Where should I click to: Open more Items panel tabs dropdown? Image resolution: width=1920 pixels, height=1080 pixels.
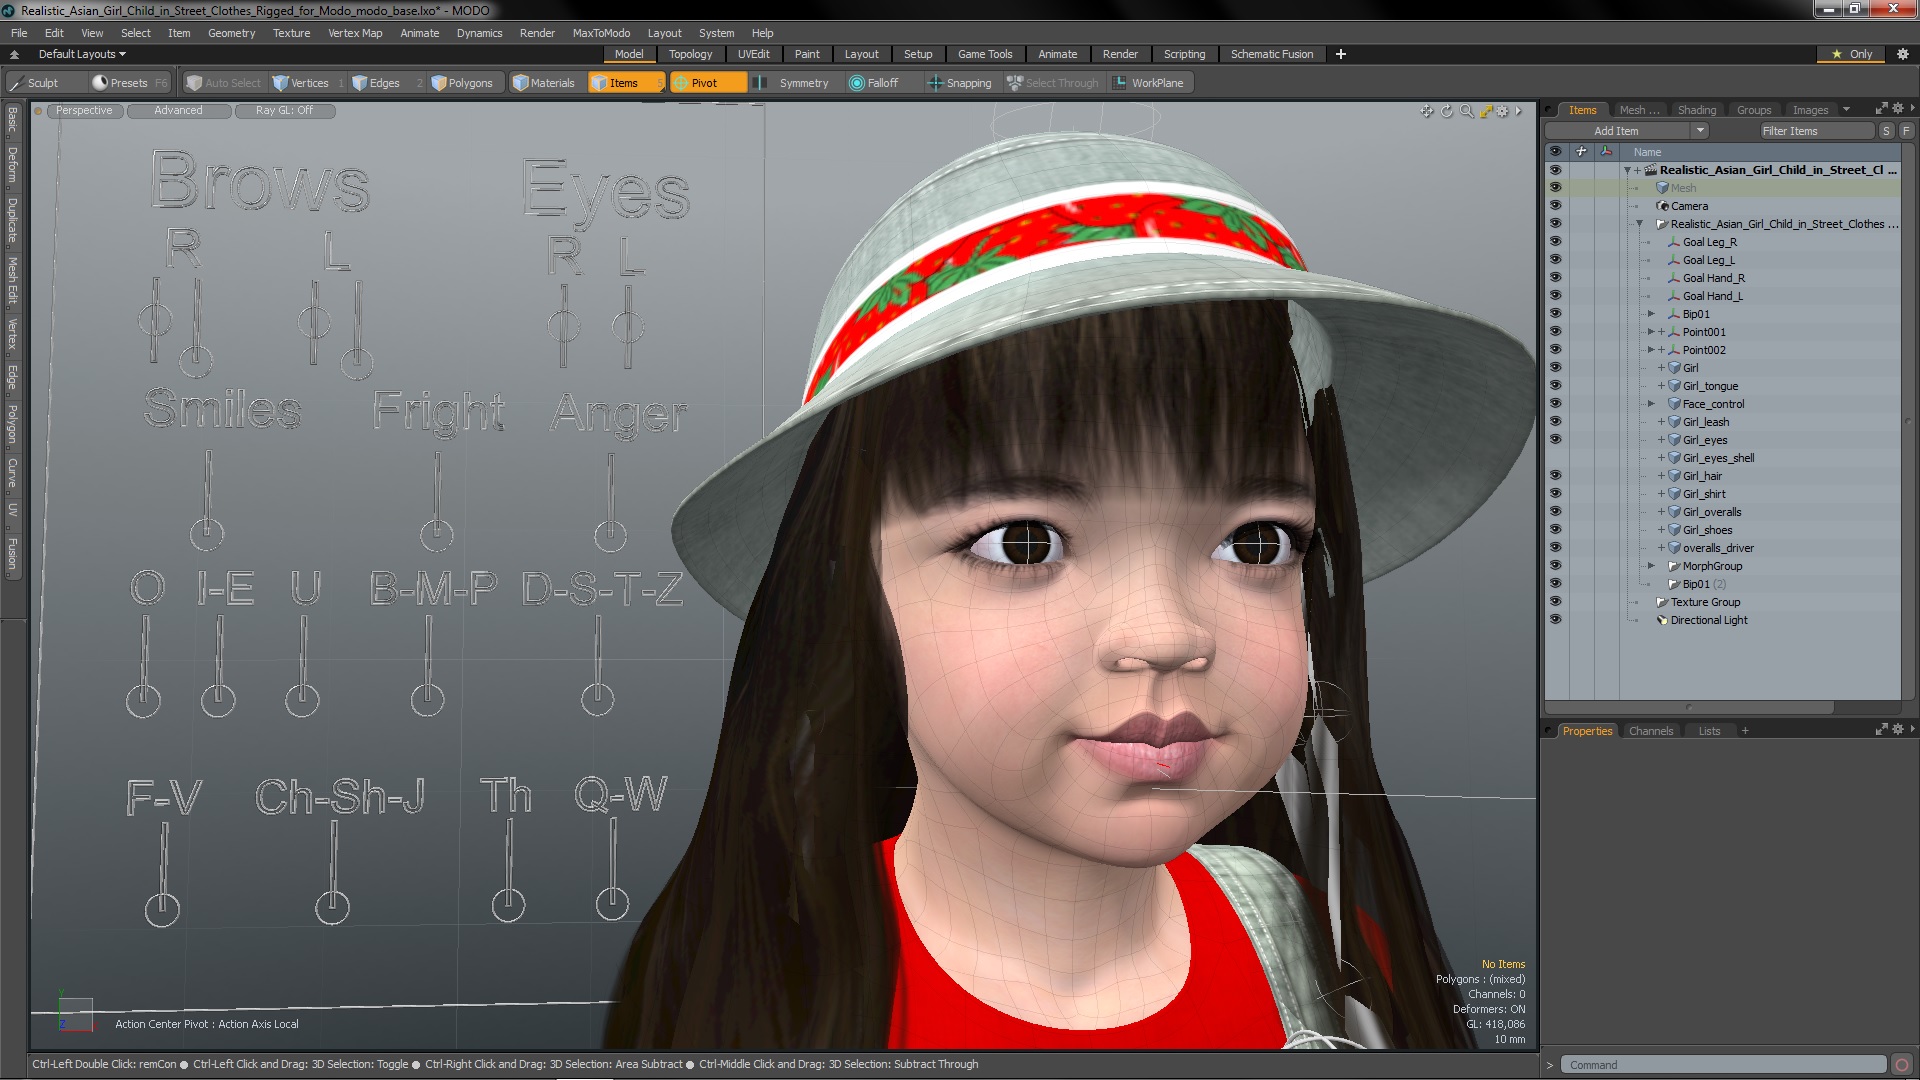(x=1846, y=109)
